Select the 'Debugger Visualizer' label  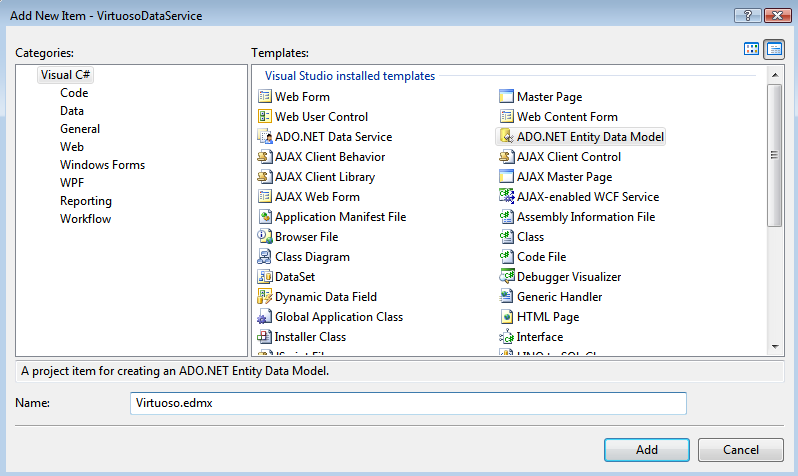[568, 276]
